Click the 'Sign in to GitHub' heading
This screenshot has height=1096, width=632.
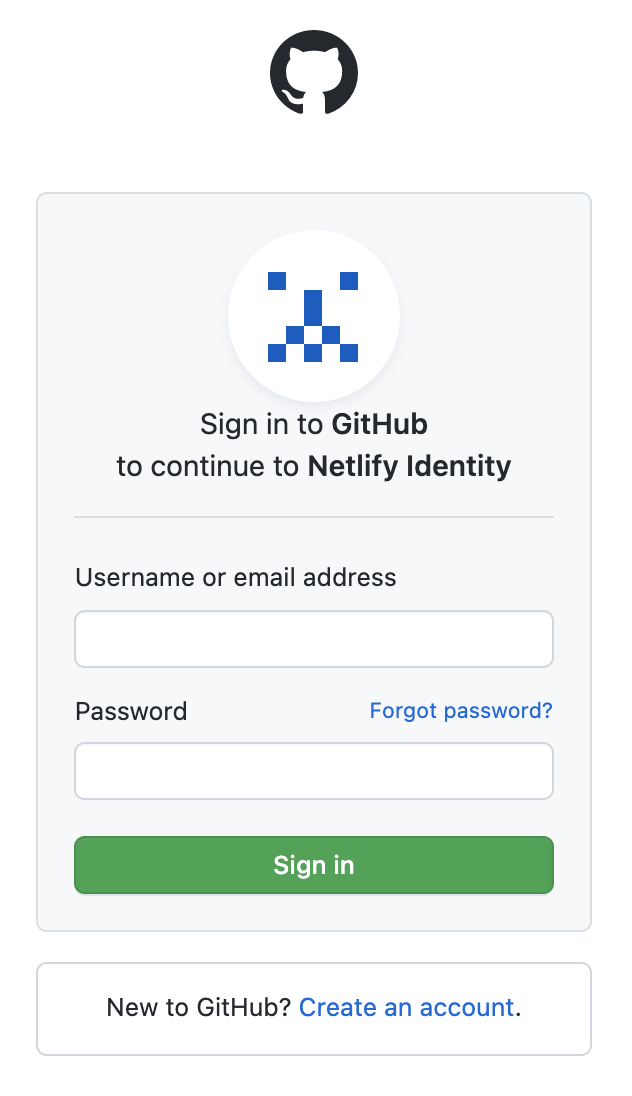314,424
